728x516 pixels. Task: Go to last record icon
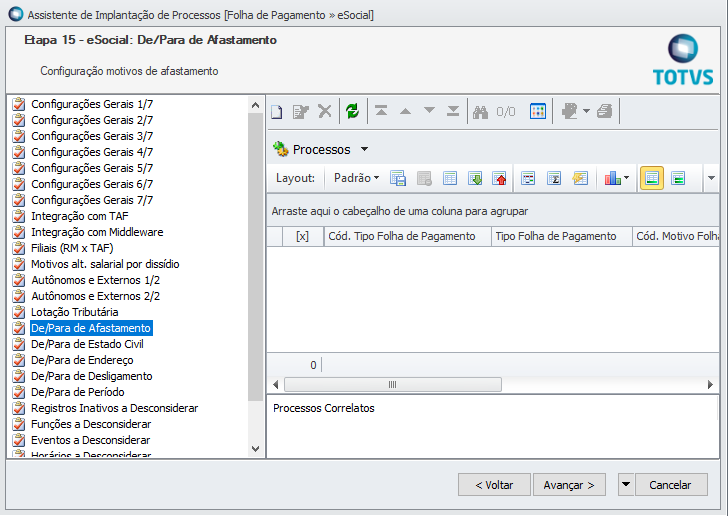[x=453, y=111]
